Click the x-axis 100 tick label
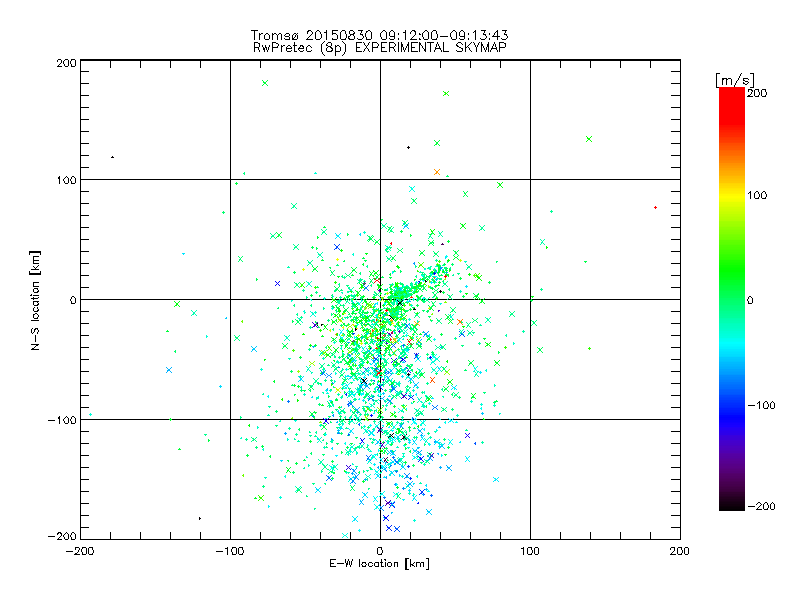The height and width of the screenshot is (600, 800). 530,551
